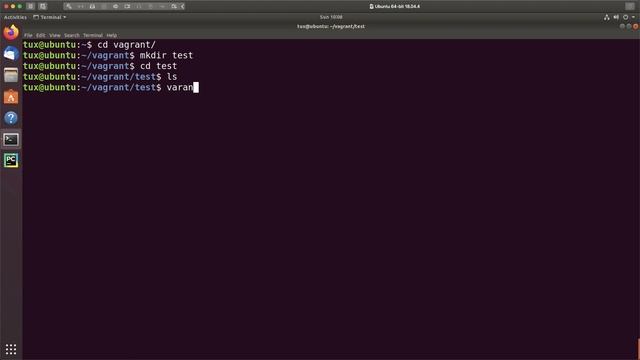The width and height of the screenshot is (640, 360).
Task: Open the View menu
Action: tap(55, 36)
